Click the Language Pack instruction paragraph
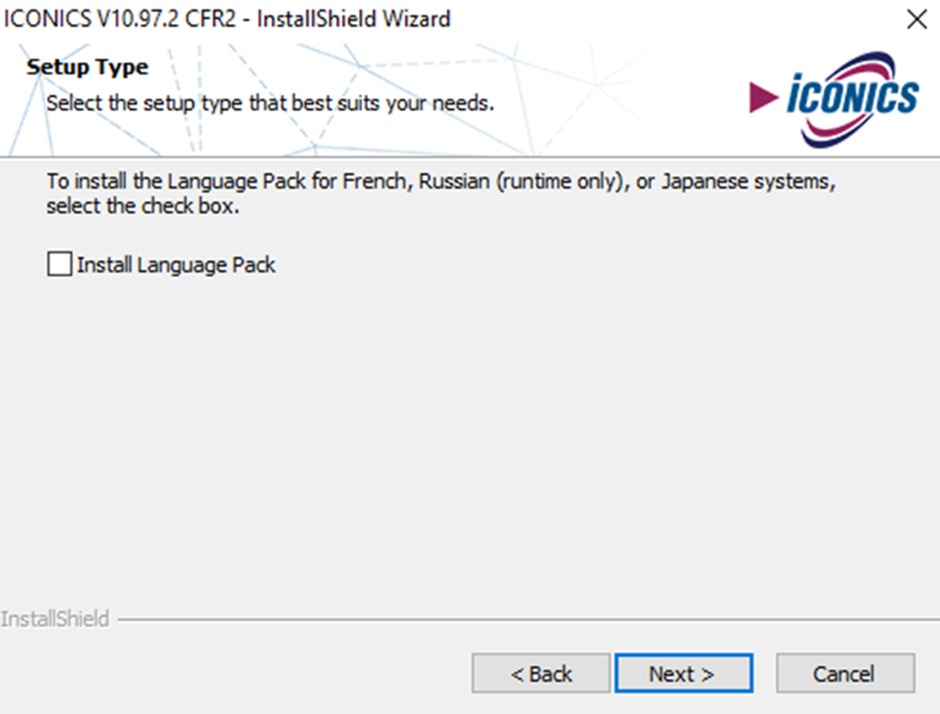940x714 pixels. coord(441,193)
